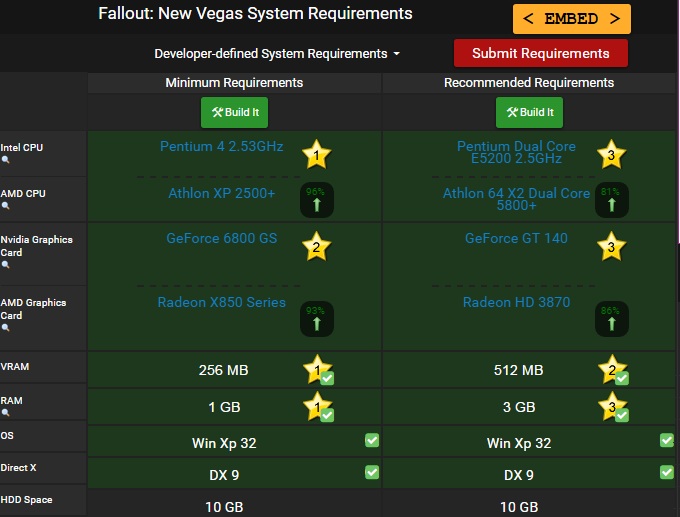The height and width of the screenshot is (517, 680).
Task: Click the search icon under AMD Graphics Card
Action: coord(5,327)
